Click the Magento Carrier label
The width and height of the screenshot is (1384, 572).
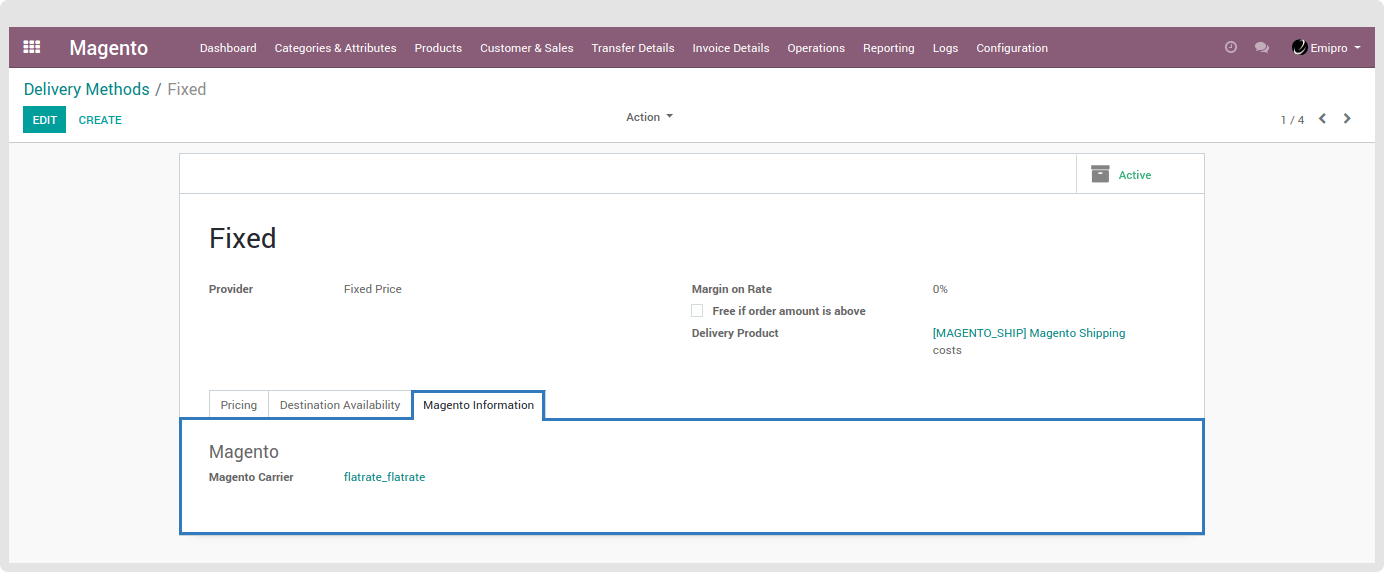251,477
